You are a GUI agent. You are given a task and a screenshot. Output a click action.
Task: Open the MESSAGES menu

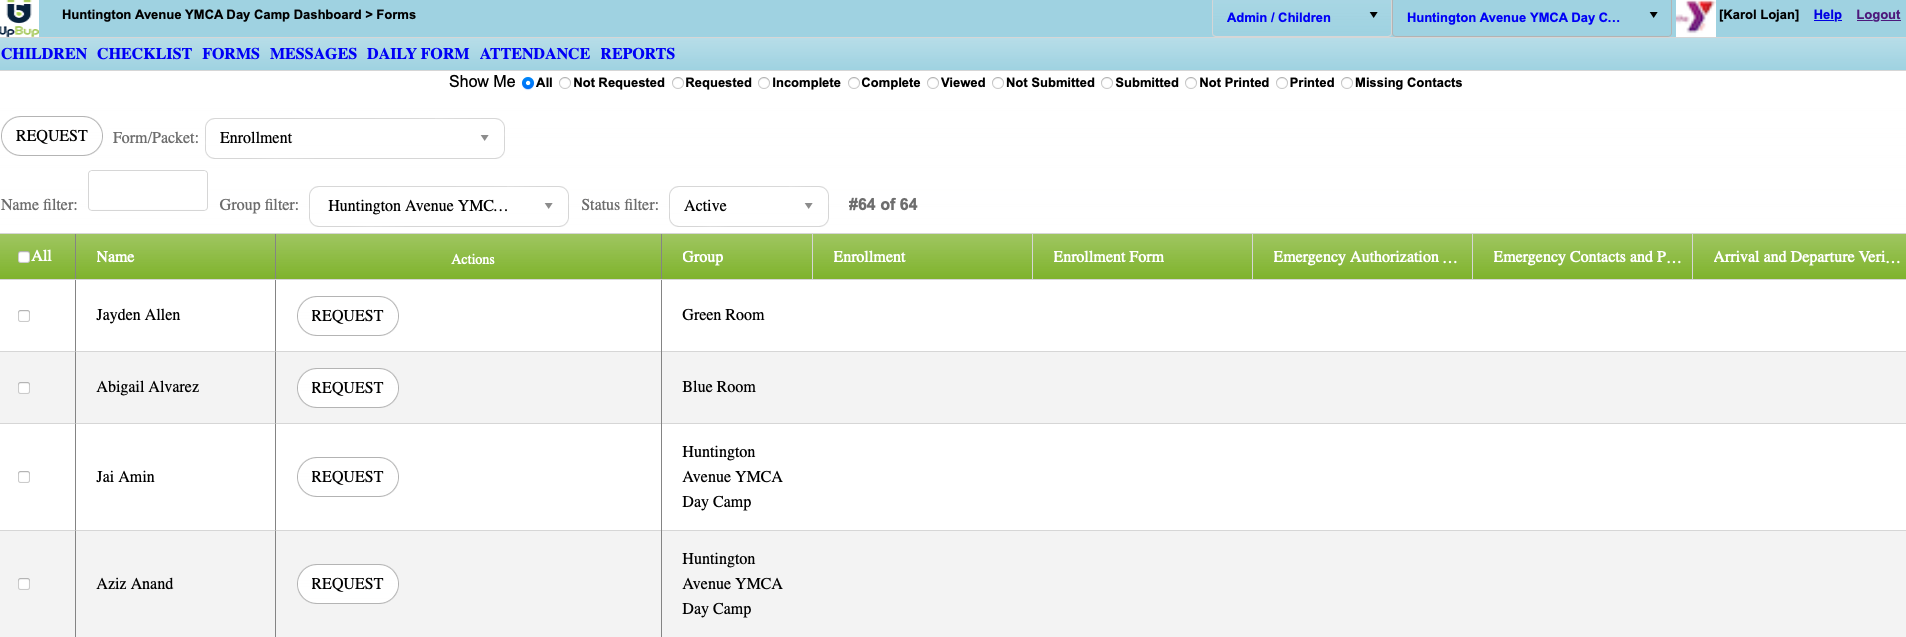pyautogui.click(x=313, y=54)
